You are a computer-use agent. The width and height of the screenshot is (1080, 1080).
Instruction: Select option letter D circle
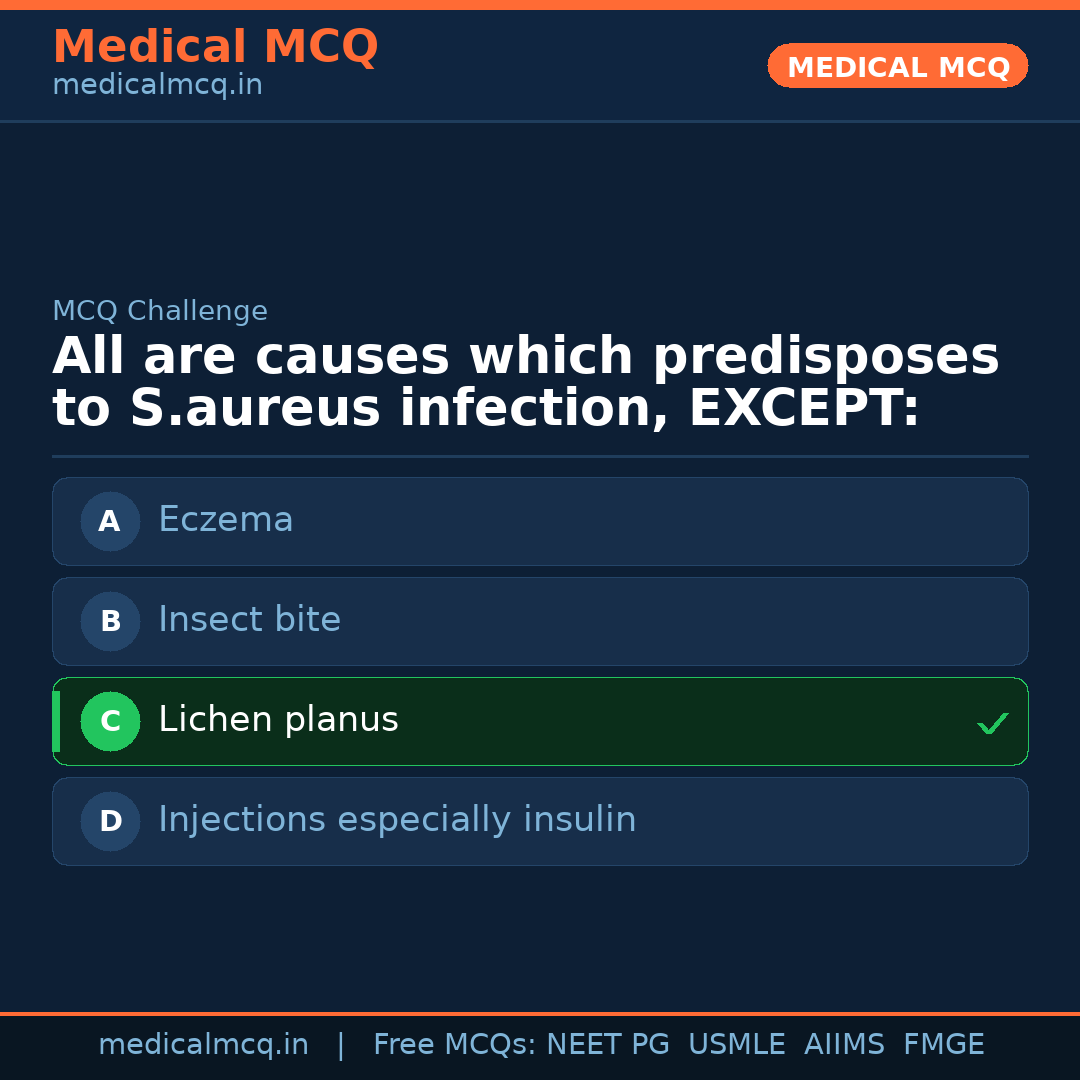[110, 821]
